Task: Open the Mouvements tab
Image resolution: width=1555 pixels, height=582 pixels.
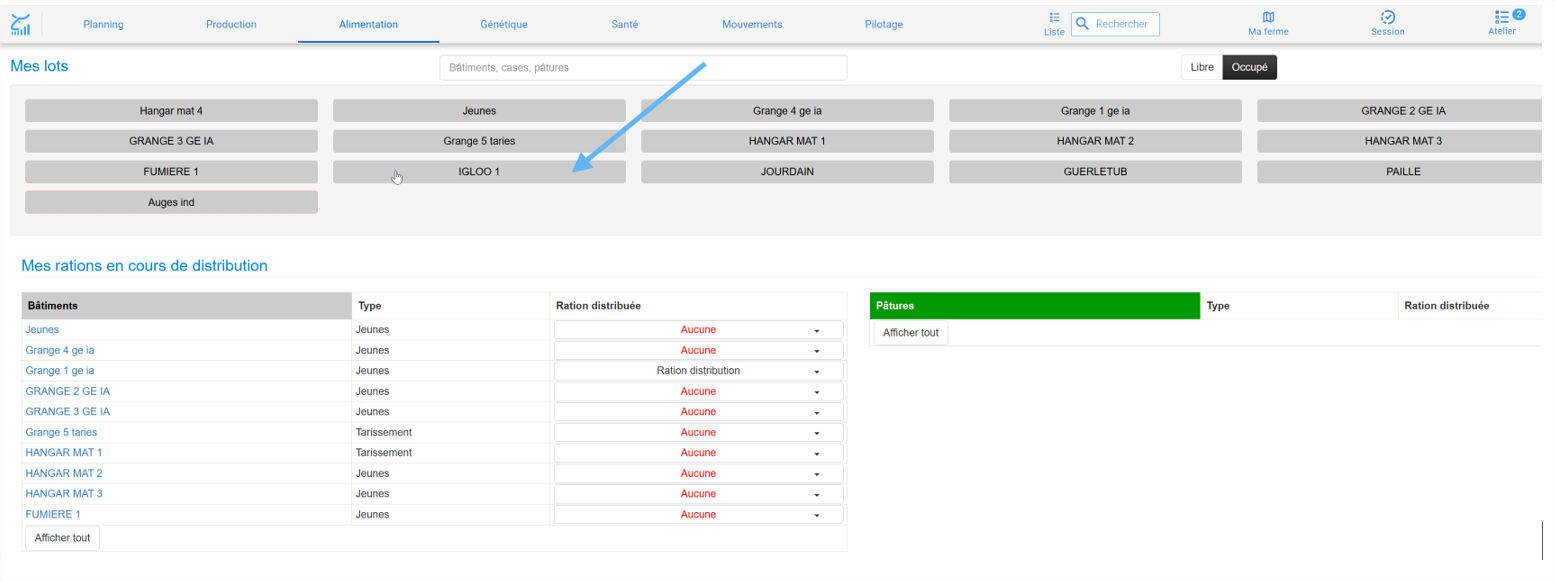Action: [752, 24]
